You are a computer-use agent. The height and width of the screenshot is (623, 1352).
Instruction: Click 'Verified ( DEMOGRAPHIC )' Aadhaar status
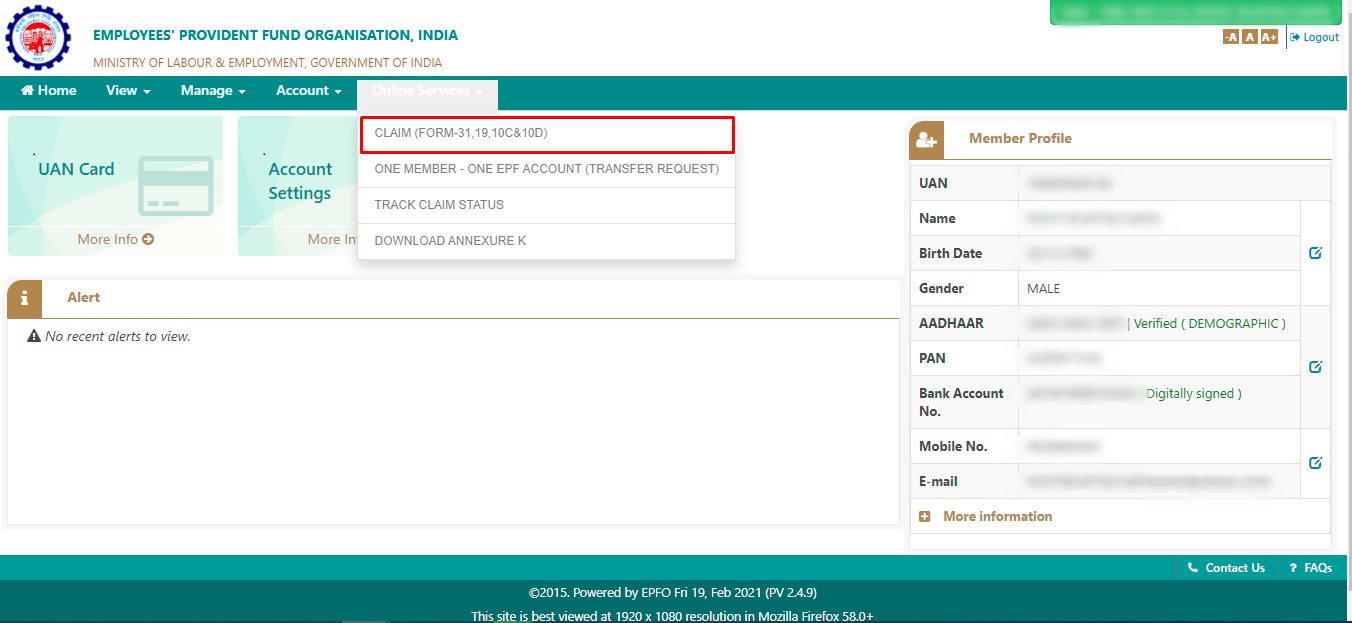(x=1210, y=323)
